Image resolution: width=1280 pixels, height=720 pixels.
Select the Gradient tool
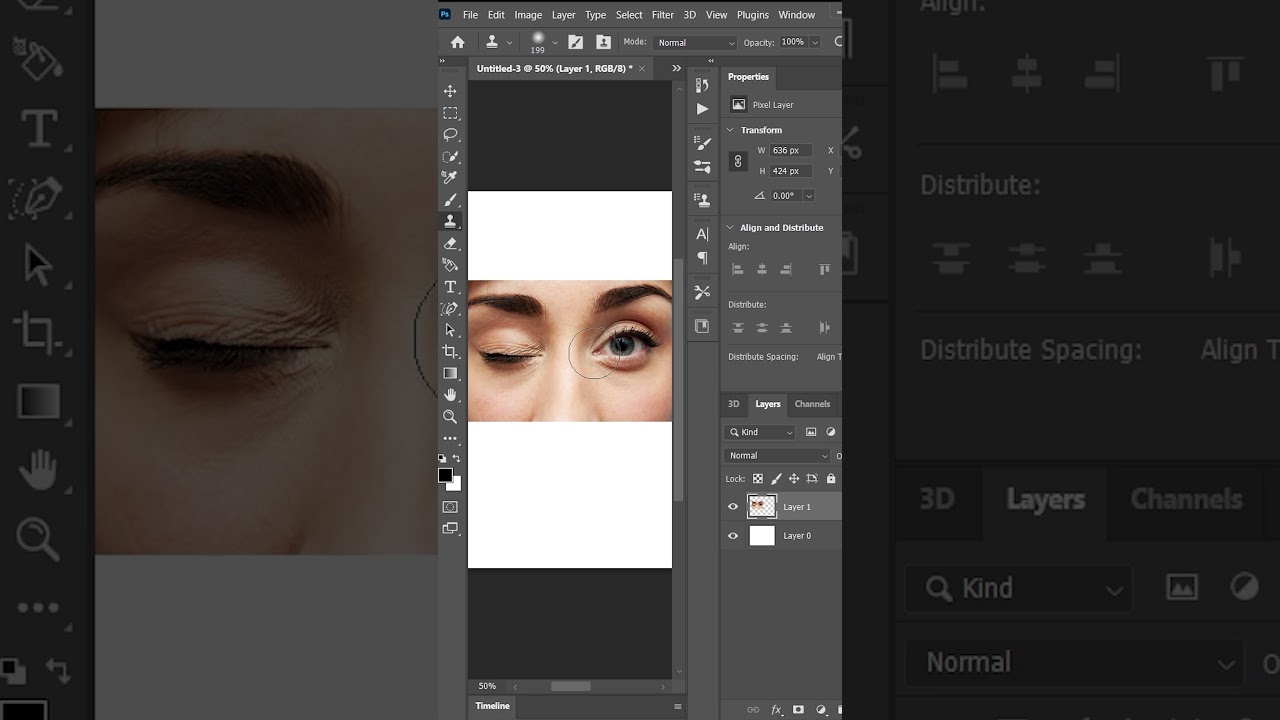tap(450, 373)
